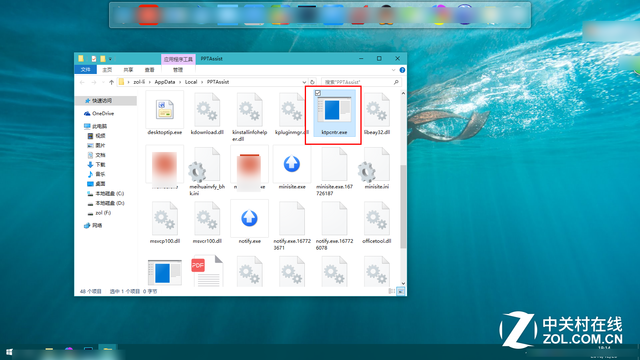Open the 文件 menu tab
This screenshot has width=640, height=360.
[86, 70]
